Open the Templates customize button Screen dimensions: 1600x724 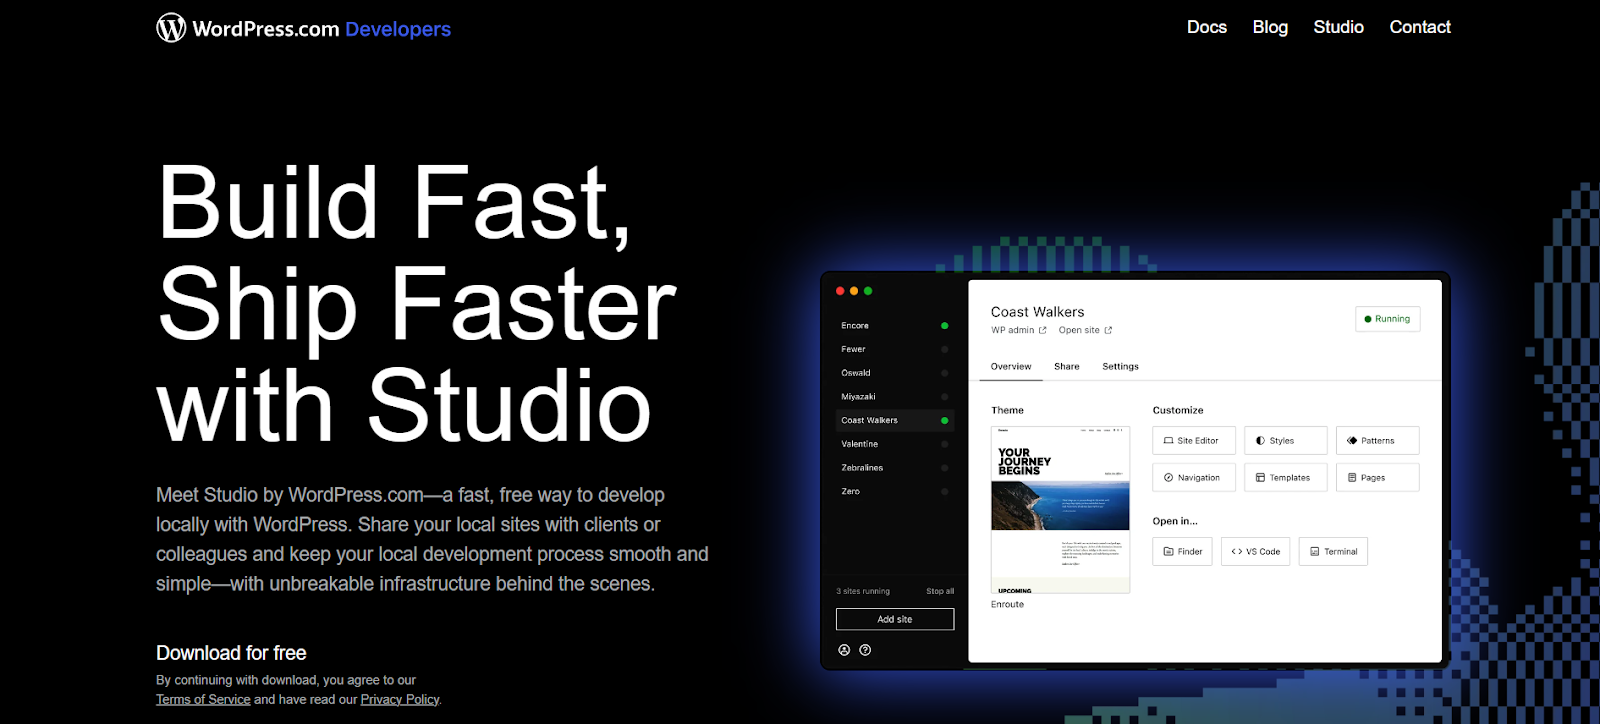(x=1286, y=478)
